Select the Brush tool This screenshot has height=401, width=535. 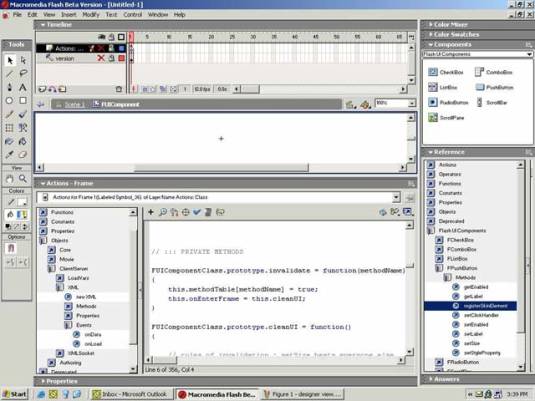pos(23,114)
